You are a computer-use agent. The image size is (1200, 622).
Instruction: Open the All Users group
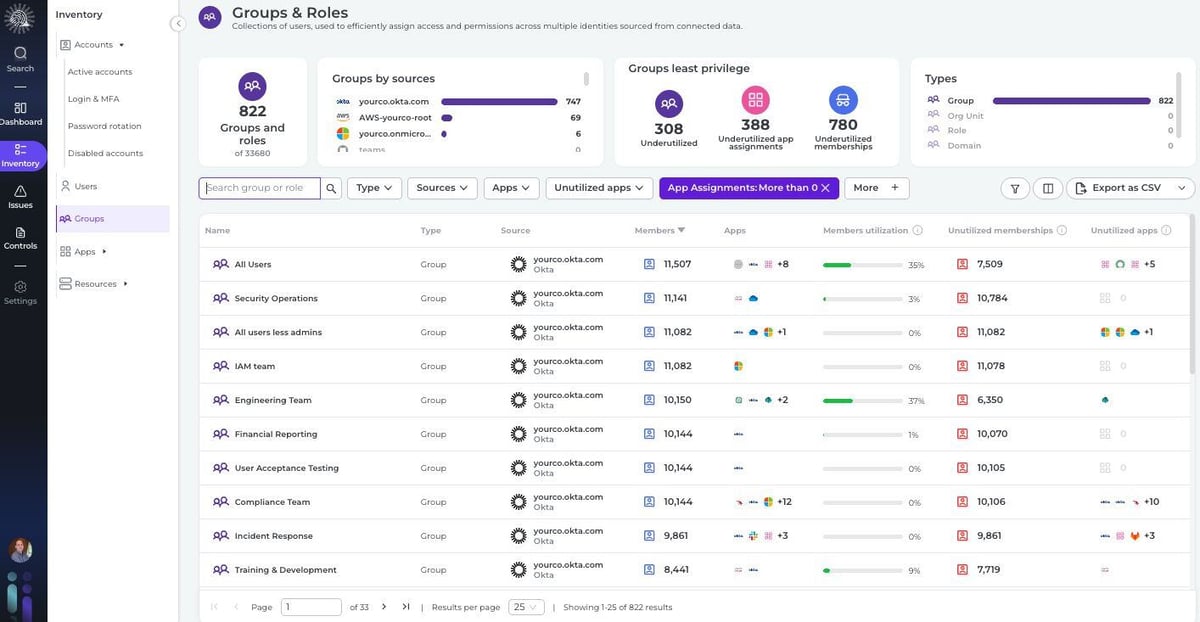tap(253, 264)
